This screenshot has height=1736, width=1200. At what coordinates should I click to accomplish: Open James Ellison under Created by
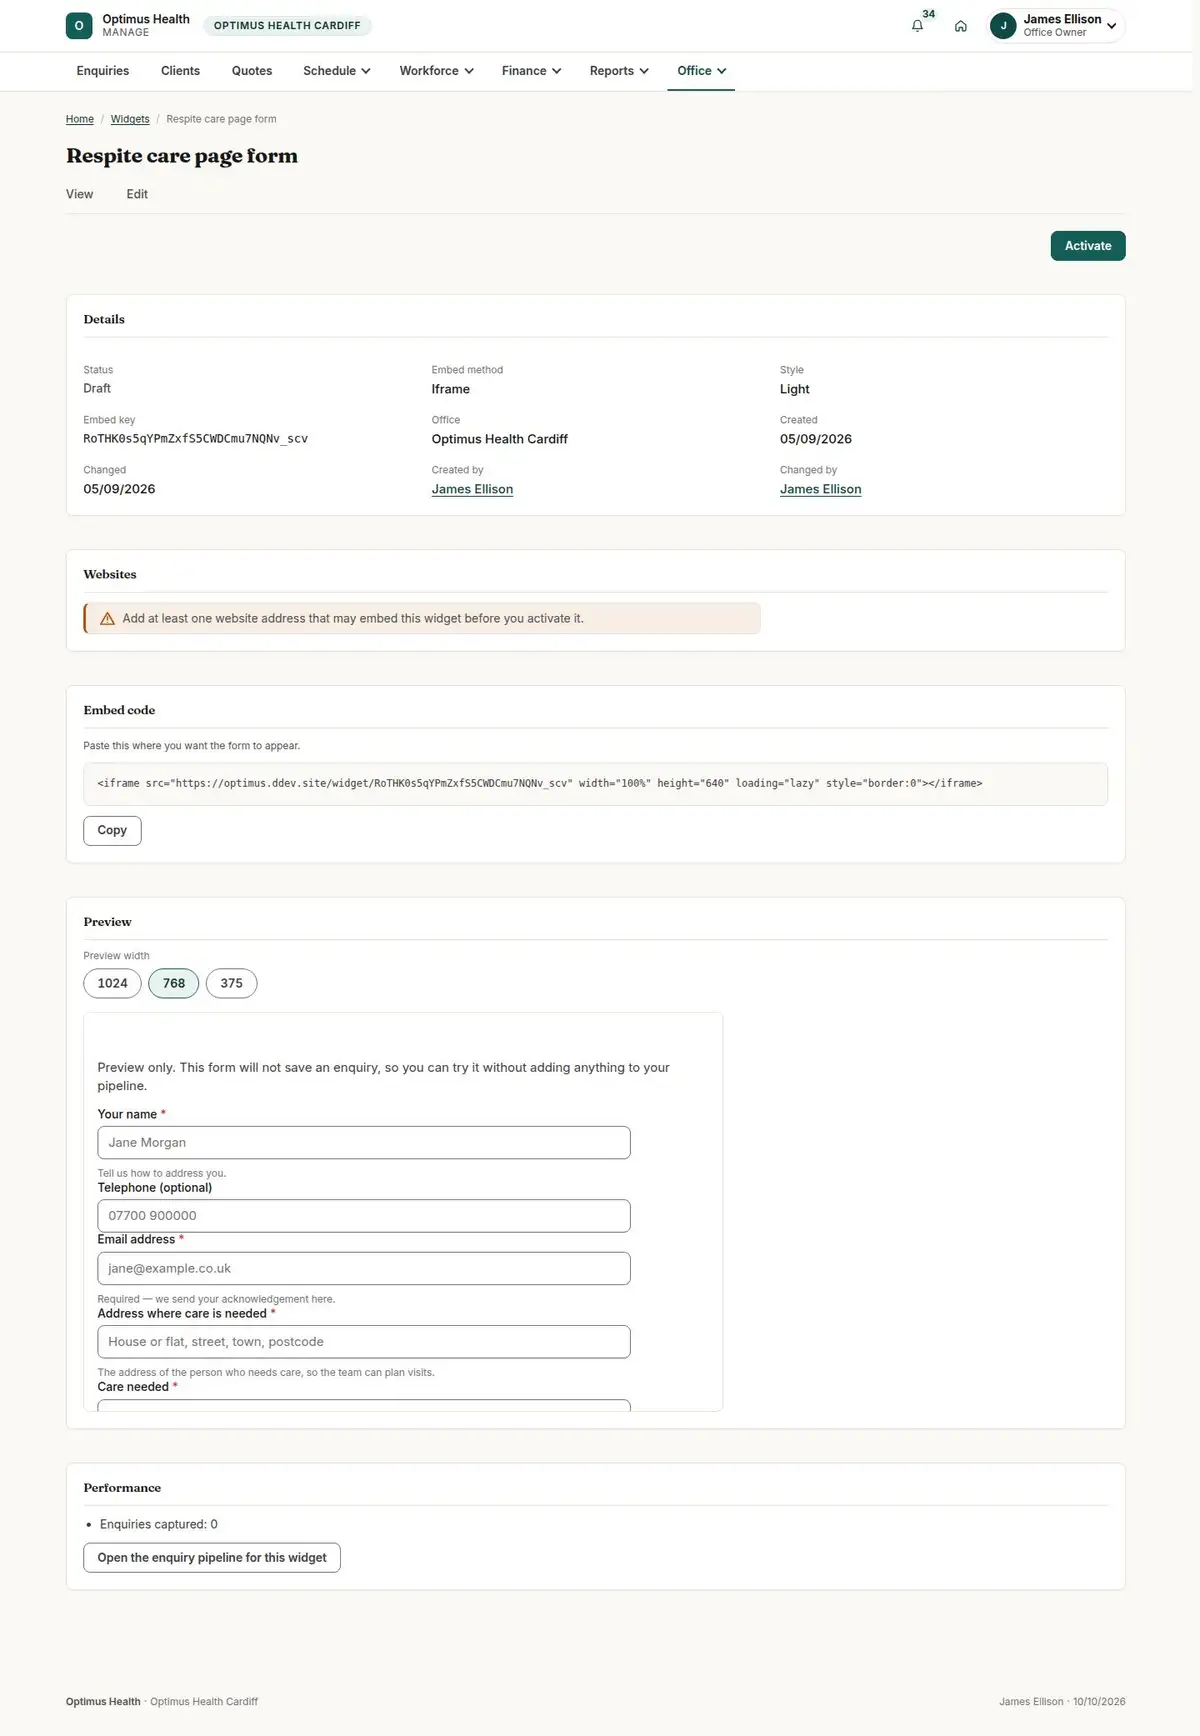[472, 489]
